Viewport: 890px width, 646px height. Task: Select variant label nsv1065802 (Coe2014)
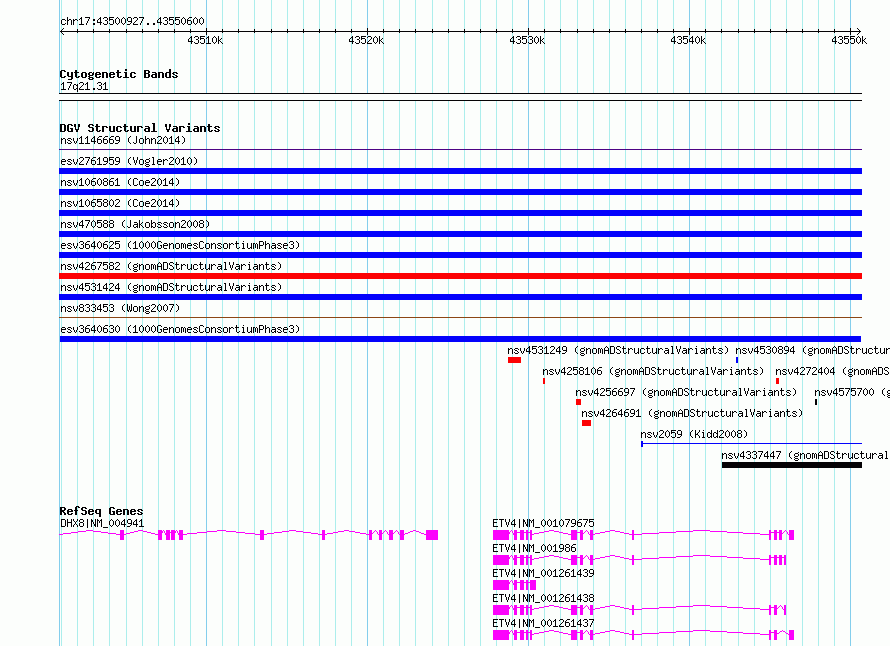[x=120, y=203]
